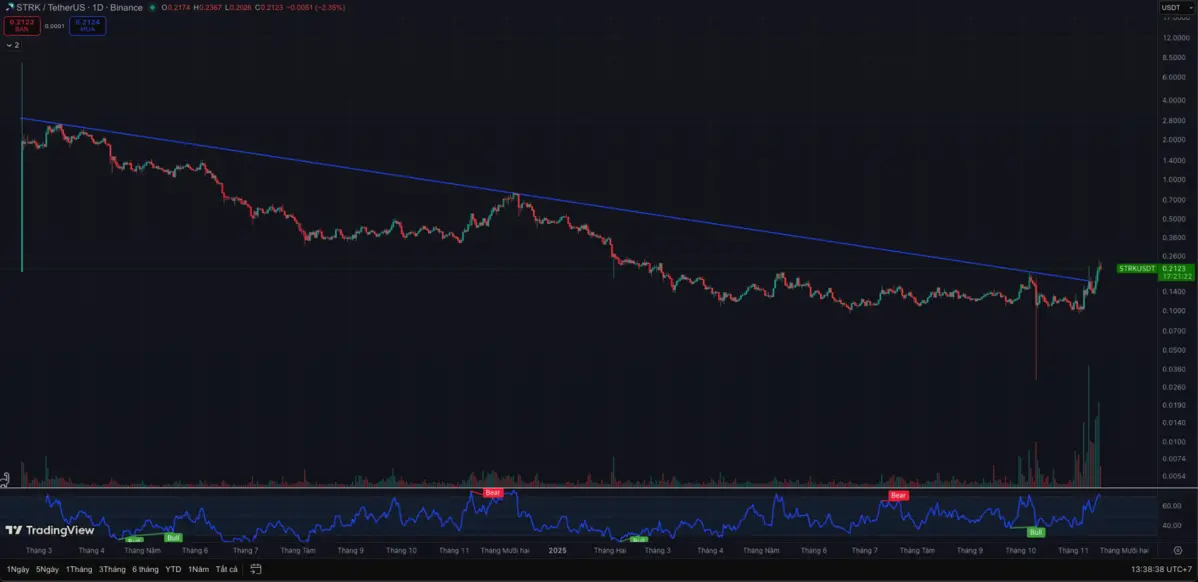Open the go-to-date calendar icon
Viewport: 1198px width, 582px height.
256,568
